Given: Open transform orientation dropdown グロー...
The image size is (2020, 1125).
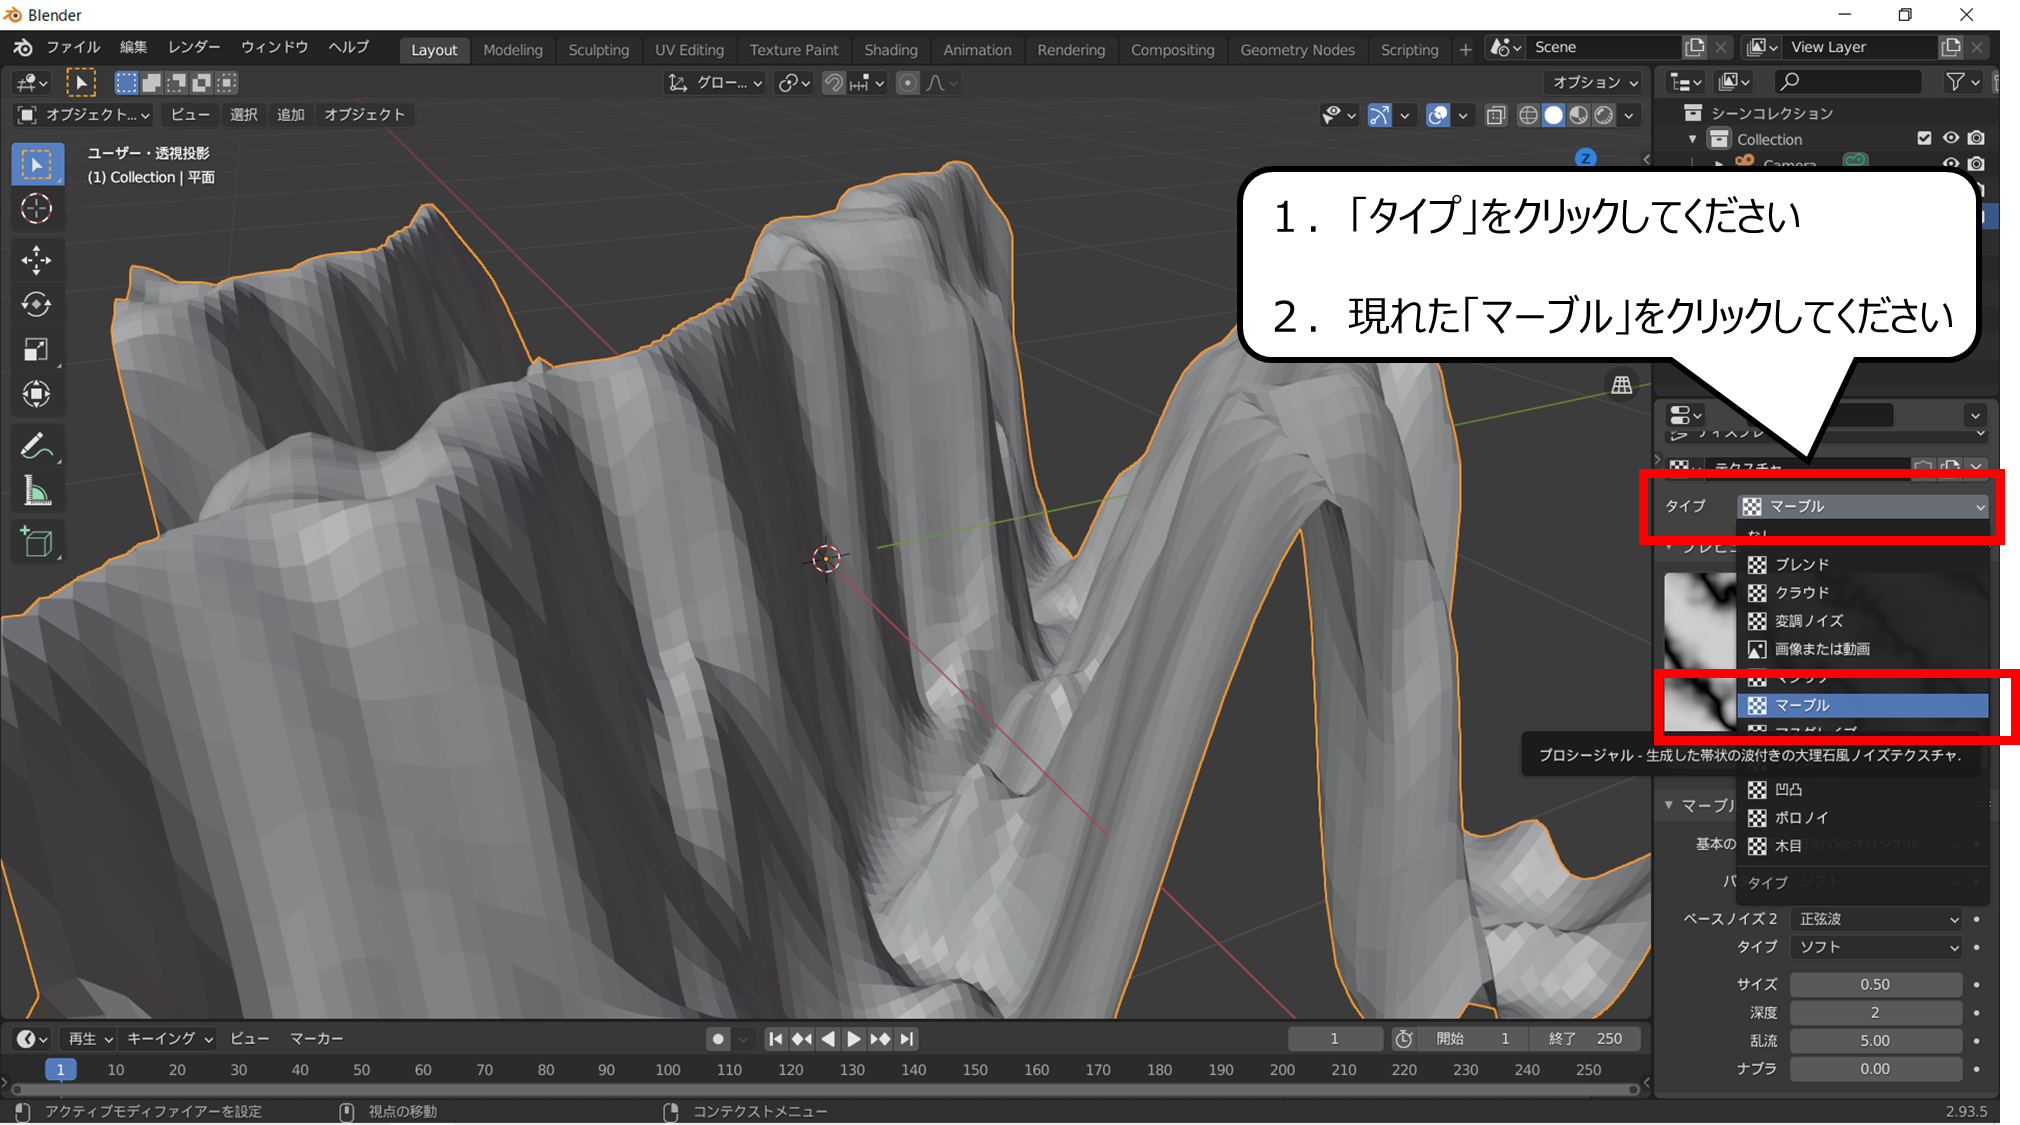Looking at the screenshot, I should [716, 83].
